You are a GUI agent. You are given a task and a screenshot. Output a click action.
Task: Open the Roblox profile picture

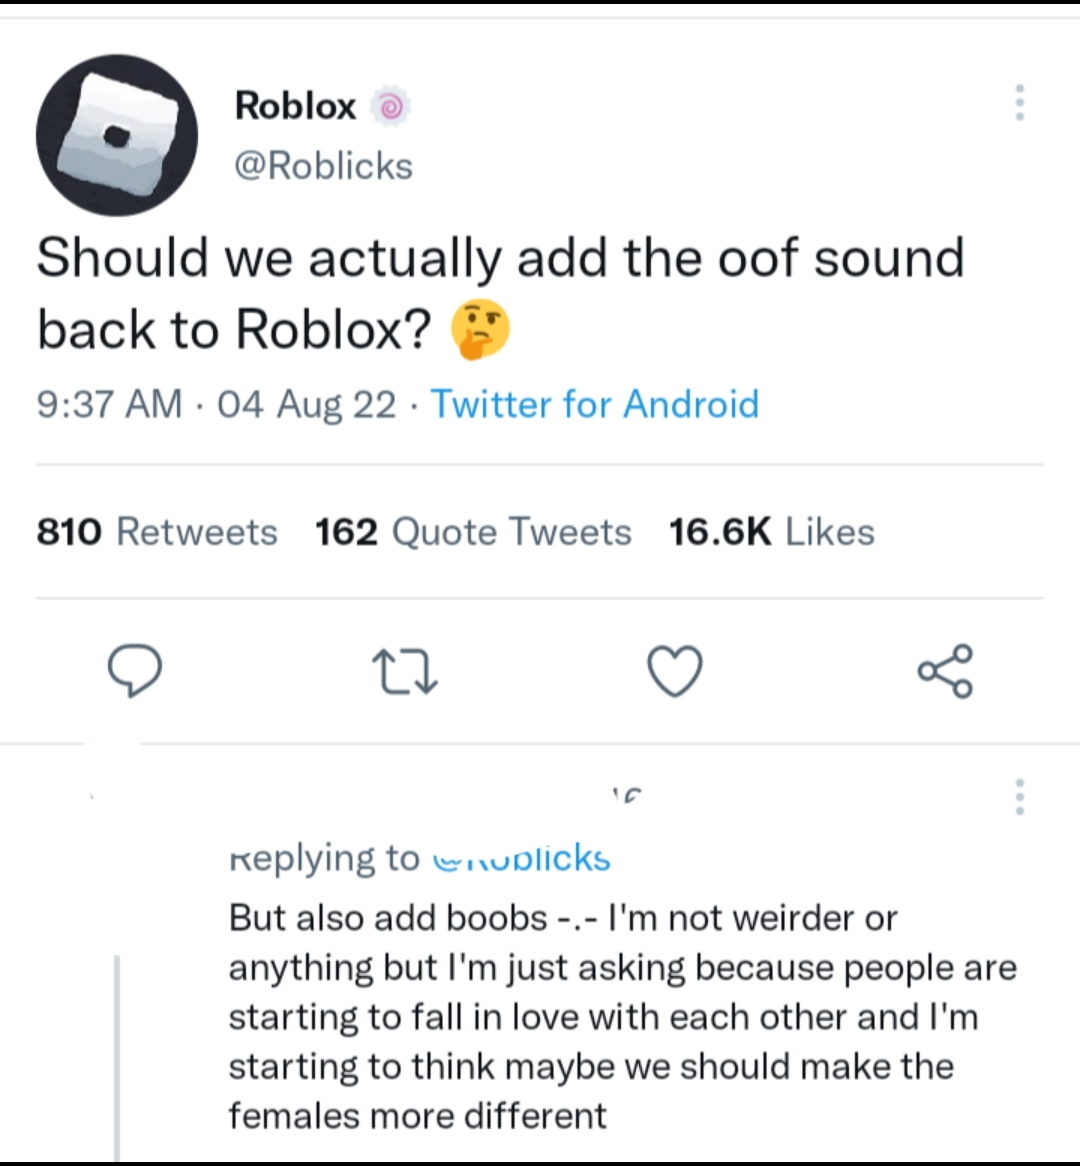(x=117, y=135)
